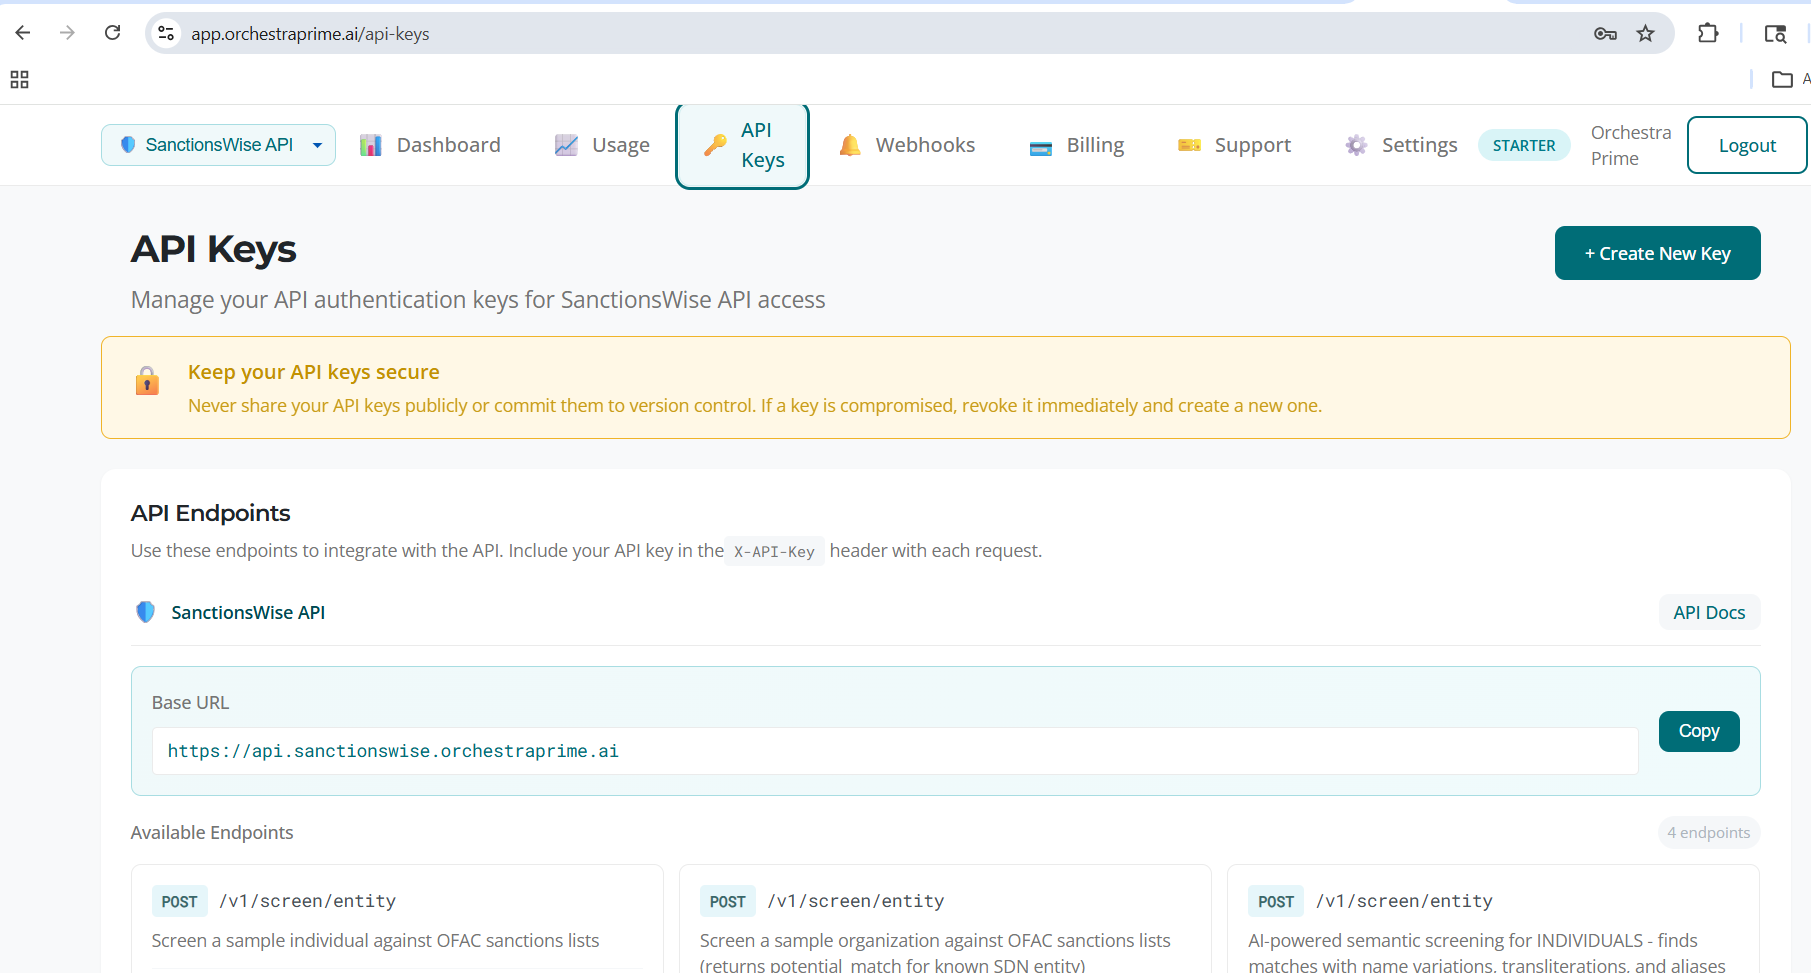Screen dimensions: 1811x973
Task: Toggle the password manager key icon in address bar
Action: (x=1605, y=33)
